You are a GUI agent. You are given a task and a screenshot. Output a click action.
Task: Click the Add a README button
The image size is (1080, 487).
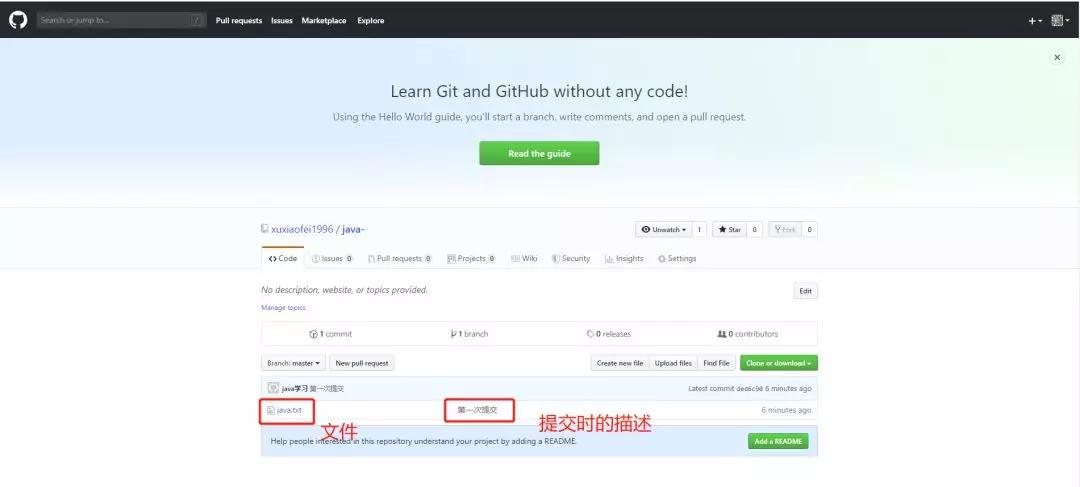778,441
